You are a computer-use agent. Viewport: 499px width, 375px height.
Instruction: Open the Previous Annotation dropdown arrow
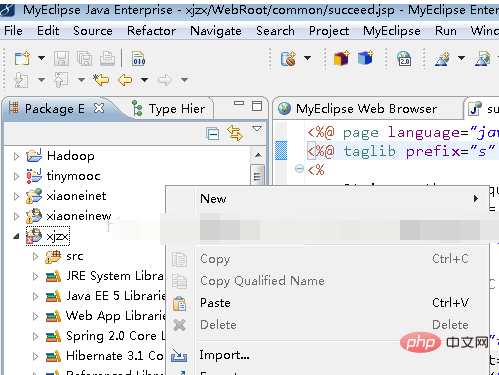pyautogui.click(x=81, y=80)
